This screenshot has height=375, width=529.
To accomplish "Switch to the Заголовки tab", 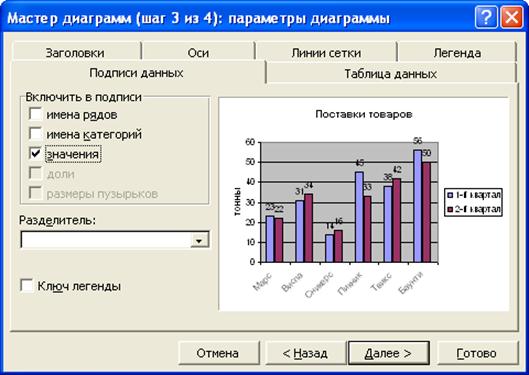I will click(x=75, y=53).
